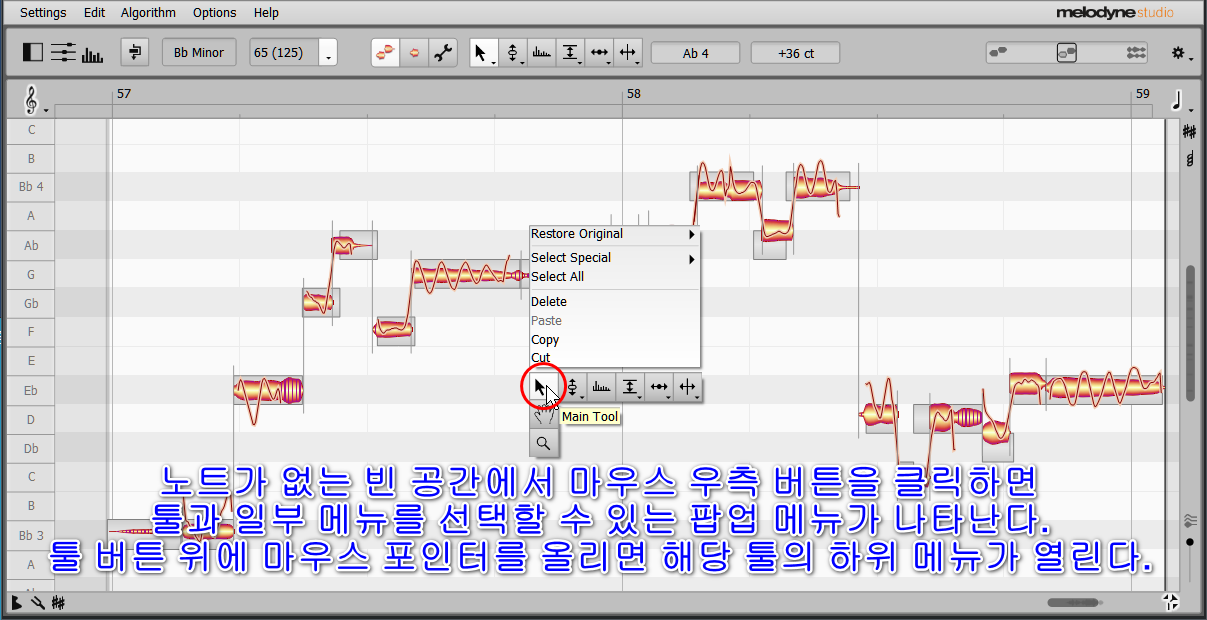1207x620 pixels.
Task: Open the gear settings dropdown
Action: pyautogui.click(x=1182, y=53)
